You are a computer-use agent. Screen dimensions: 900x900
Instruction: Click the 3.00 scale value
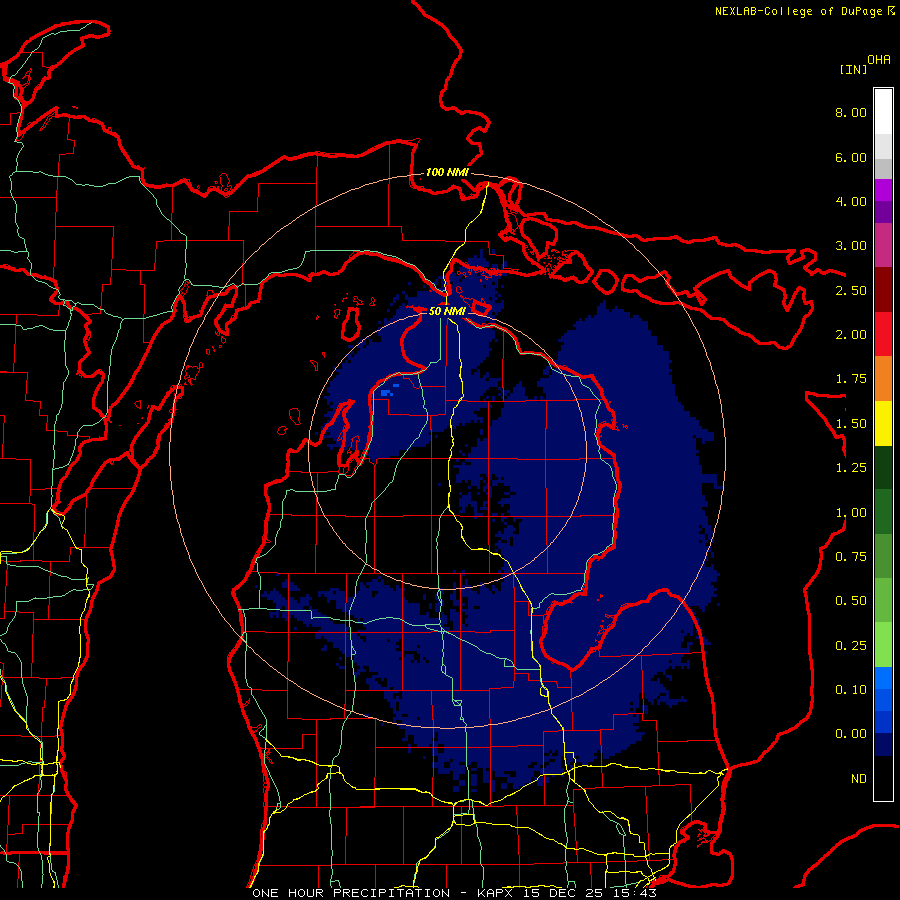coord(851,246)
